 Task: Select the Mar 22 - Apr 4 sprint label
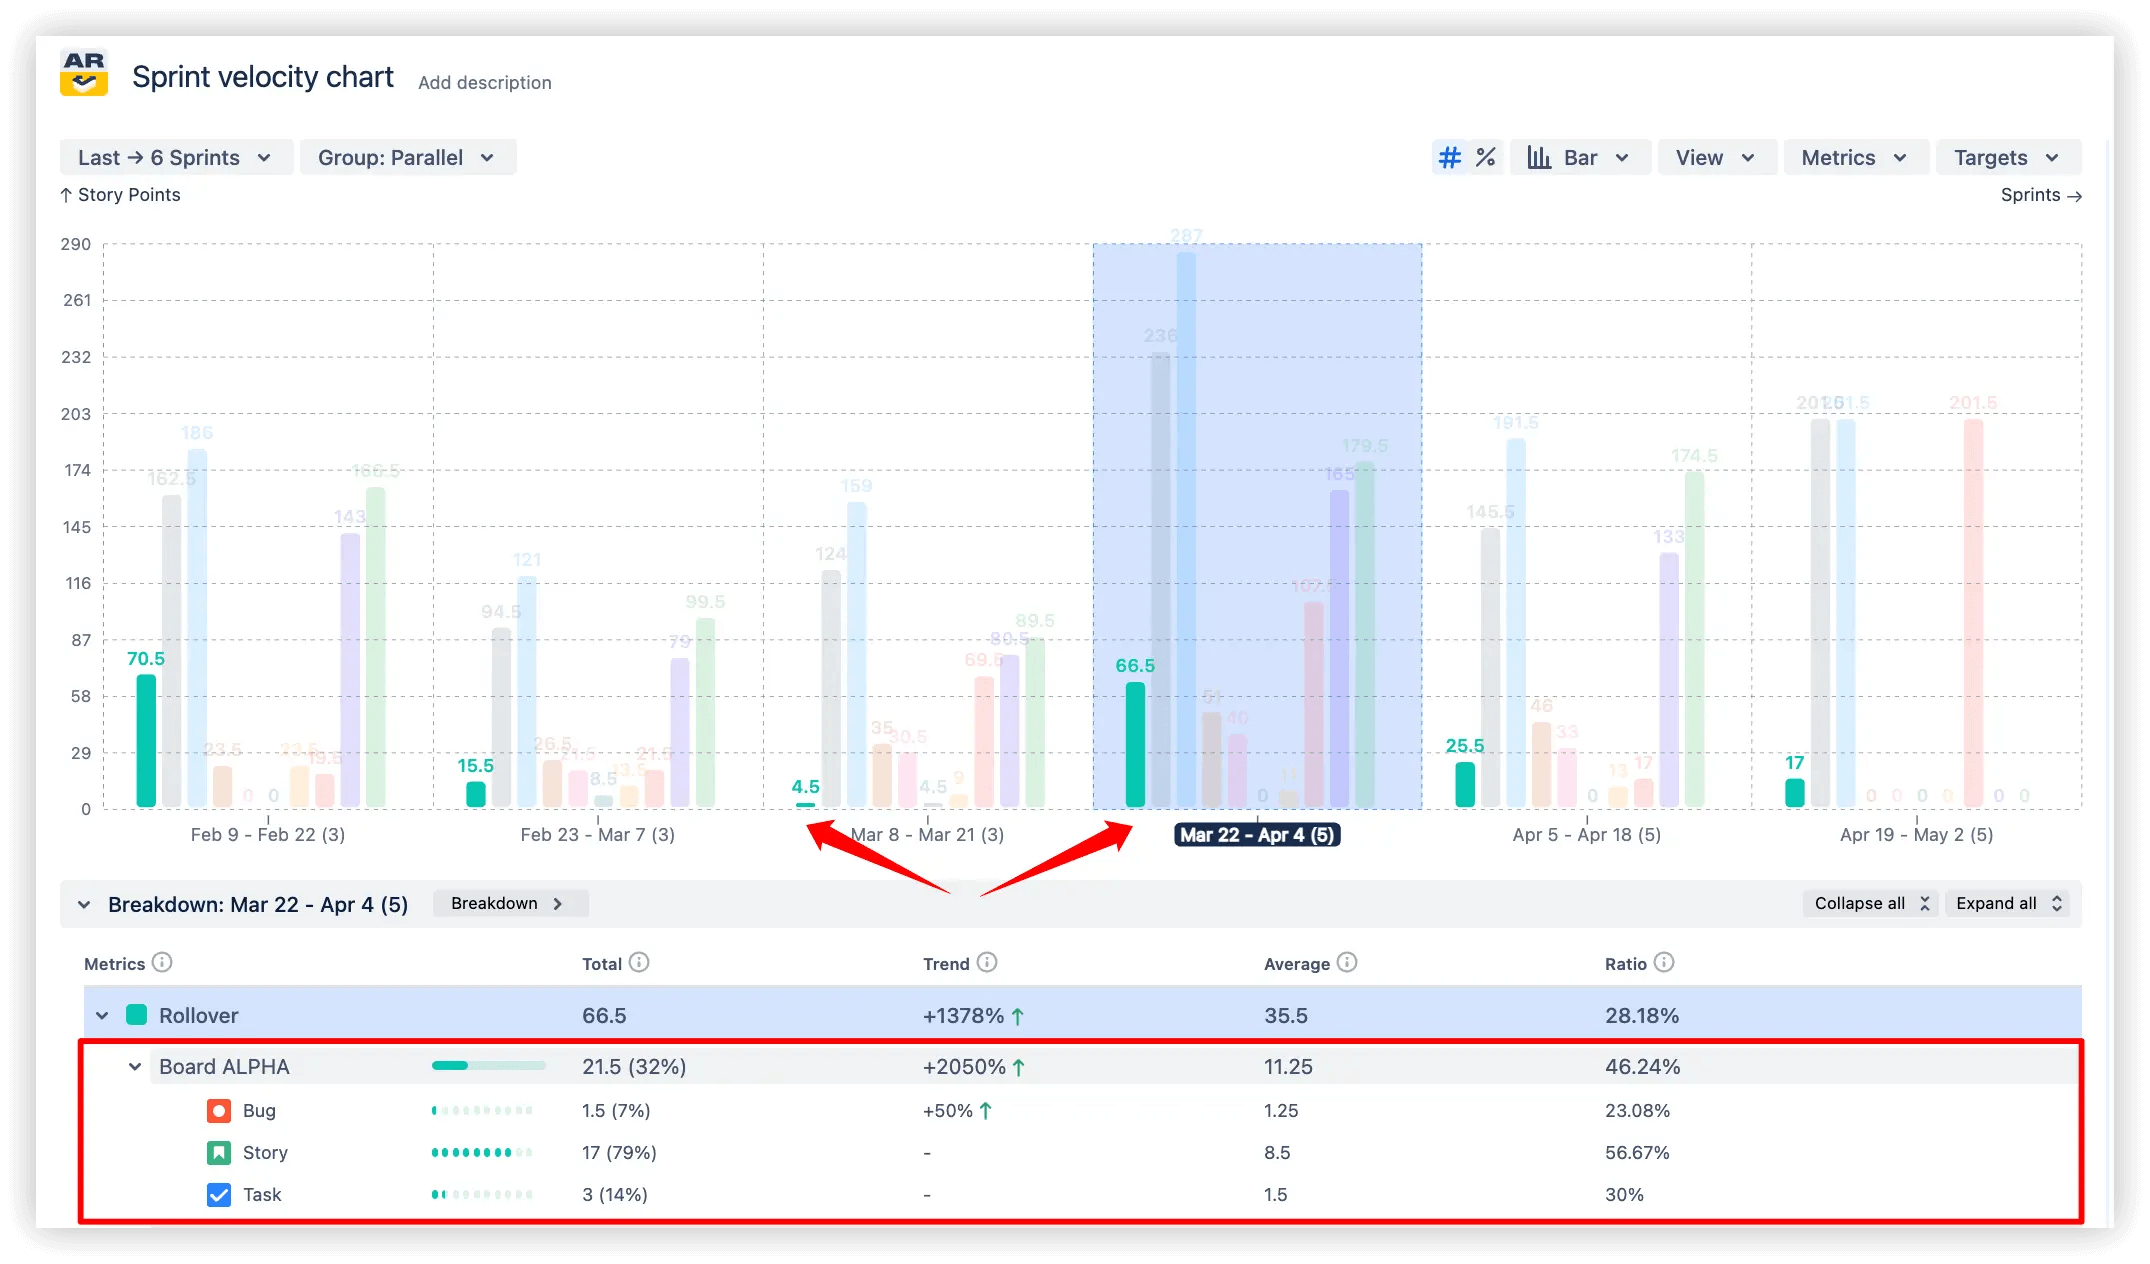pos(1256,835)
